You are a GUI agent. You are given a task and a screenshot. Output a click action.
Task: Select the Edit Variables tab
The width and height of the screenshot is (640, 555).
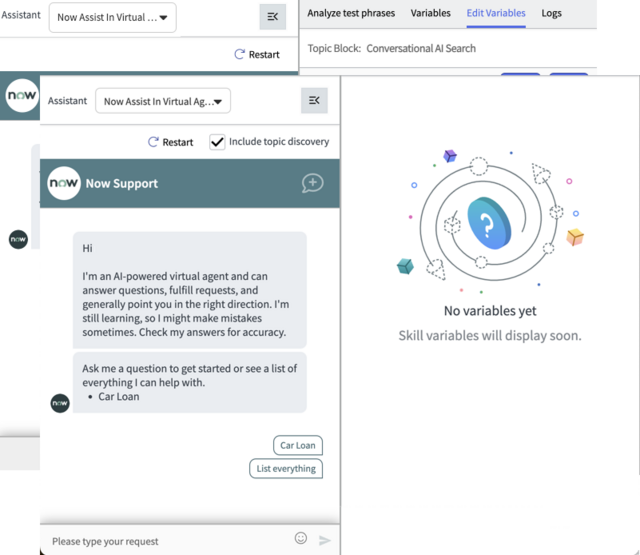tap(496, 13)
